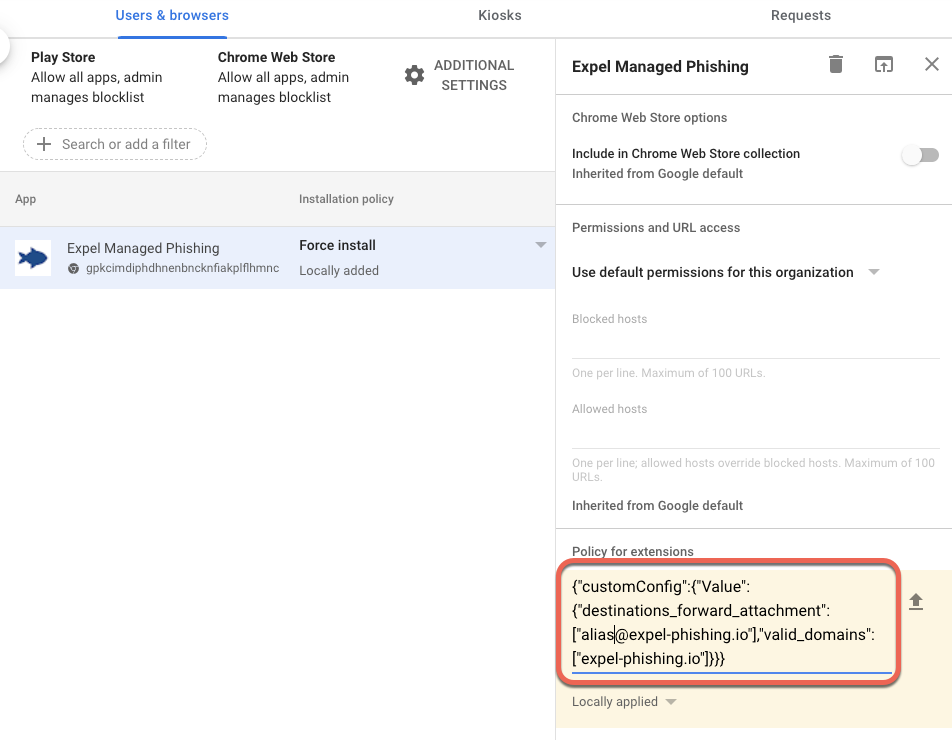The image size is (952, 740).
Task: Click Chrome icon beside extension ID
Action: pos(73,268)
